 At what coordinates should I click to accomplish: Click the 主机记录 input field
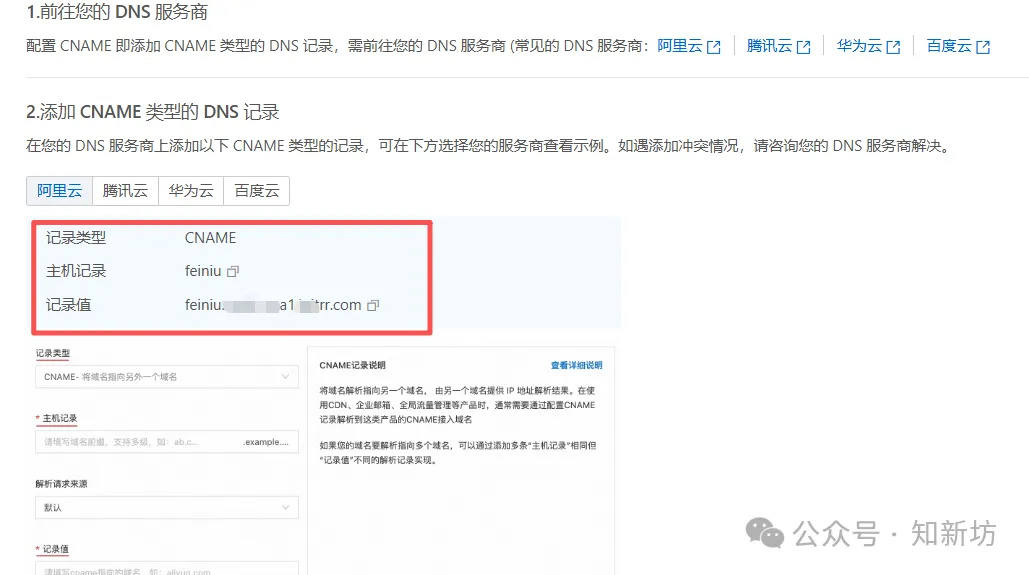pos(167,442)
